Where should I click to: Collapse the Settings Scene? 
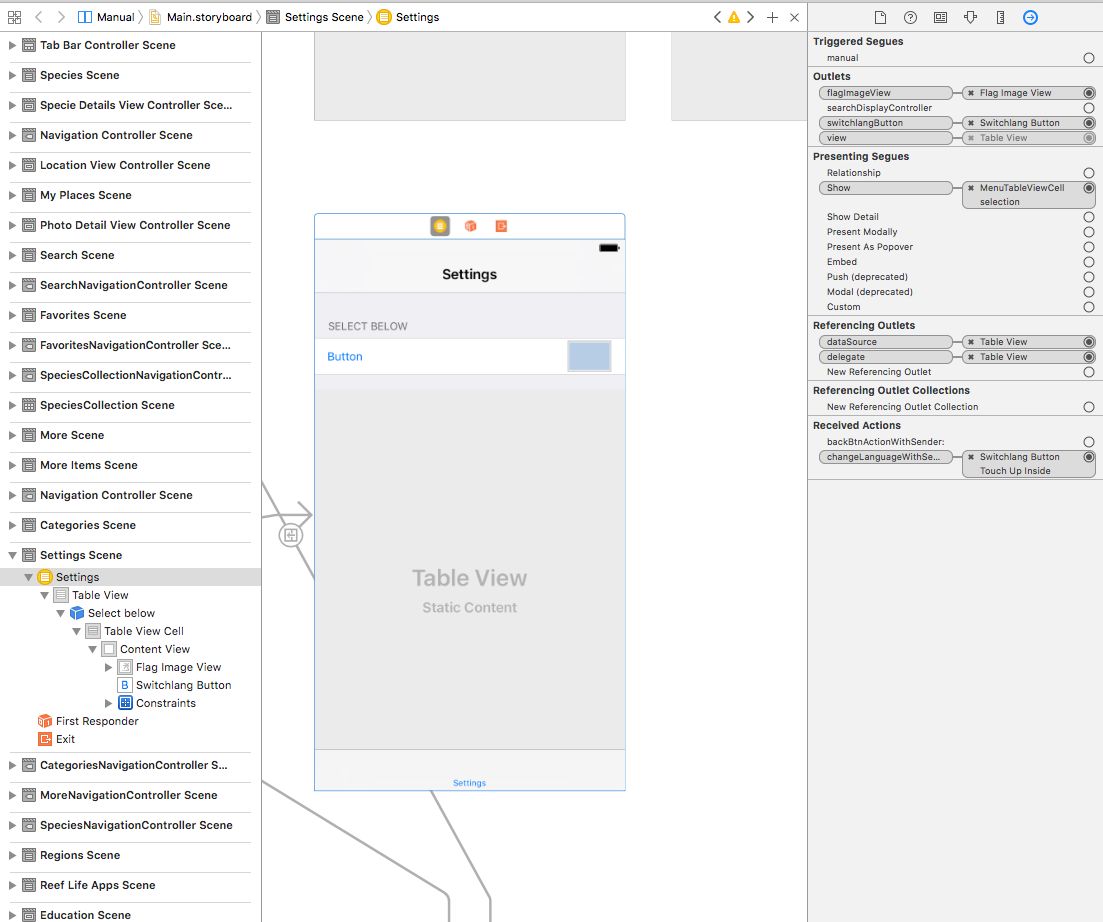12,555
